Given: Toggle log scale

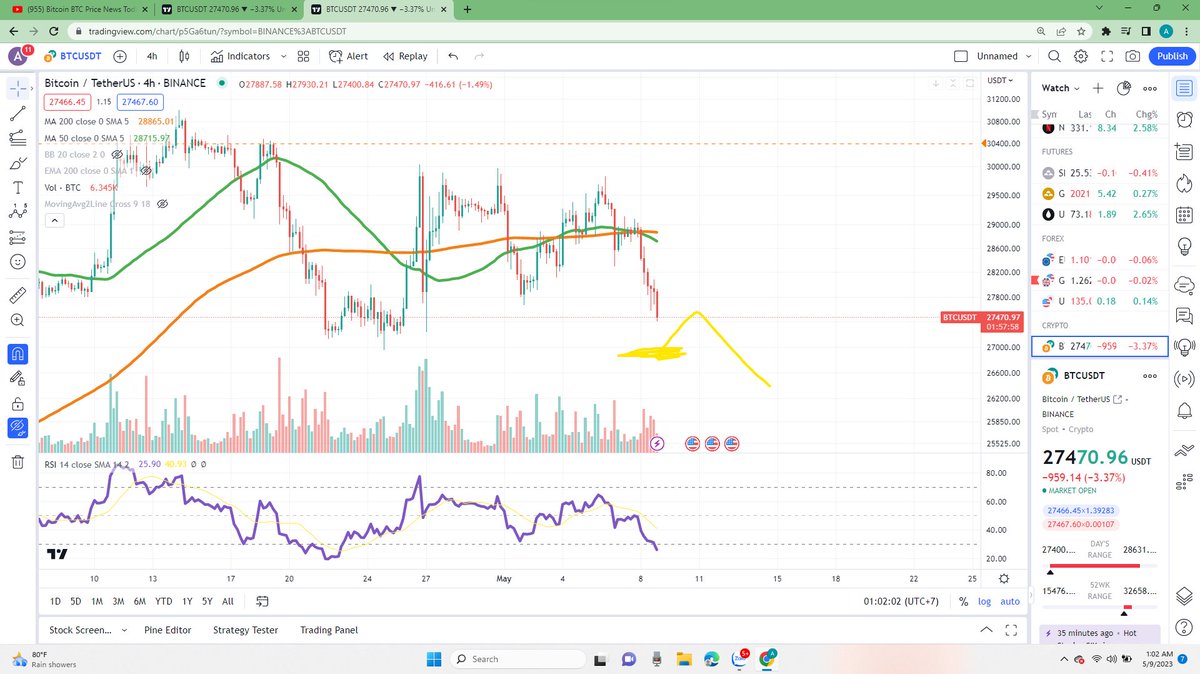Looking at the screenshot, I should pyautogui.click(x=985, y=601).
